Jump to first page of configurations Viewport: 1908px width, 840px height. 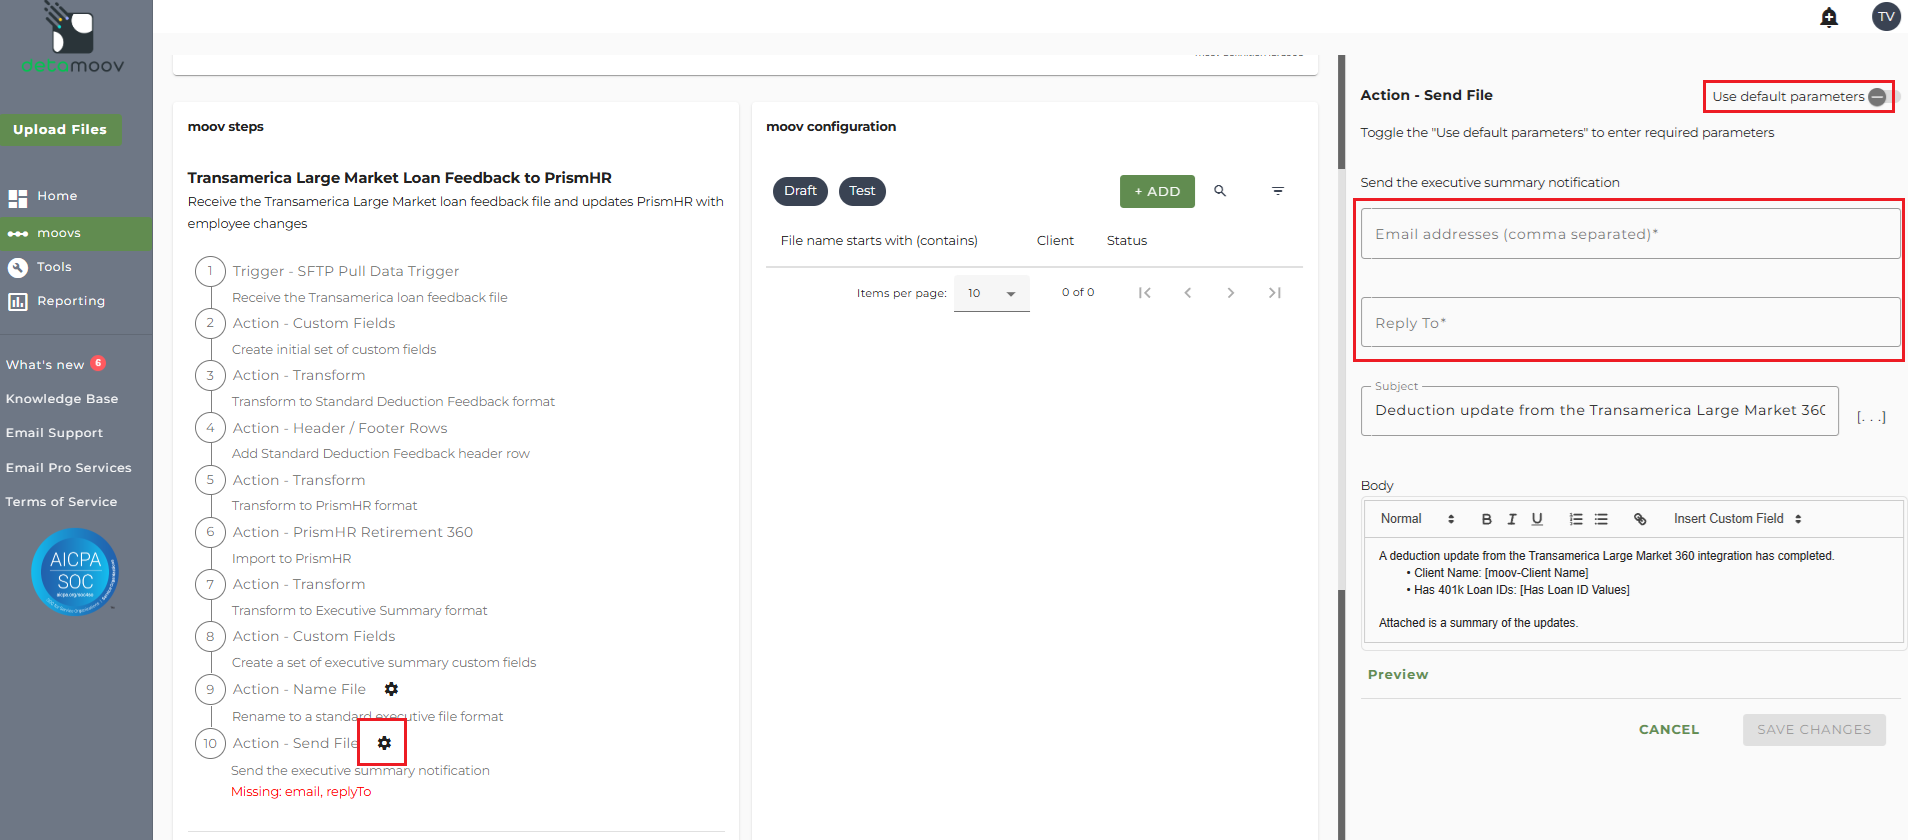tap(1145, 293)
